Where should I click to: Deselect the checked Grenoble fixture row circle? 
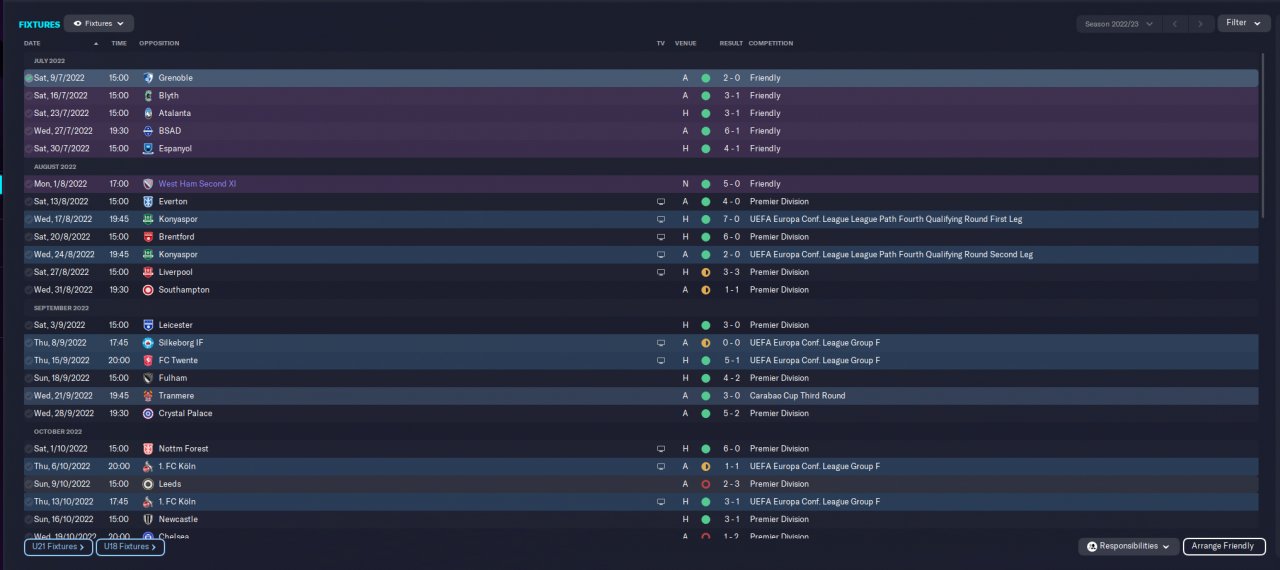pos(29,78)
